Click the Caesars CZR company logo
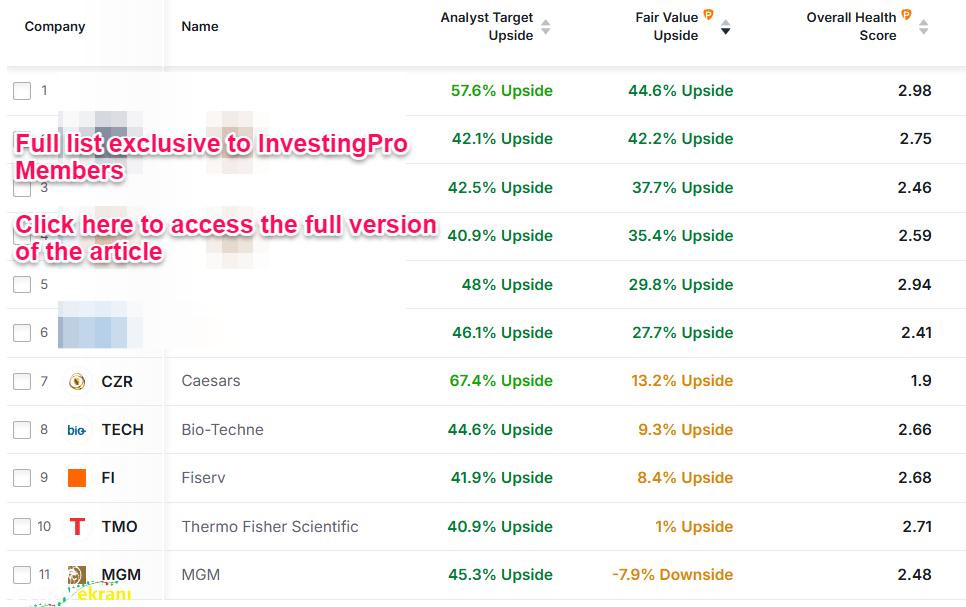The width and height of the screenshot is (966, 607). (x=77, y=381)
